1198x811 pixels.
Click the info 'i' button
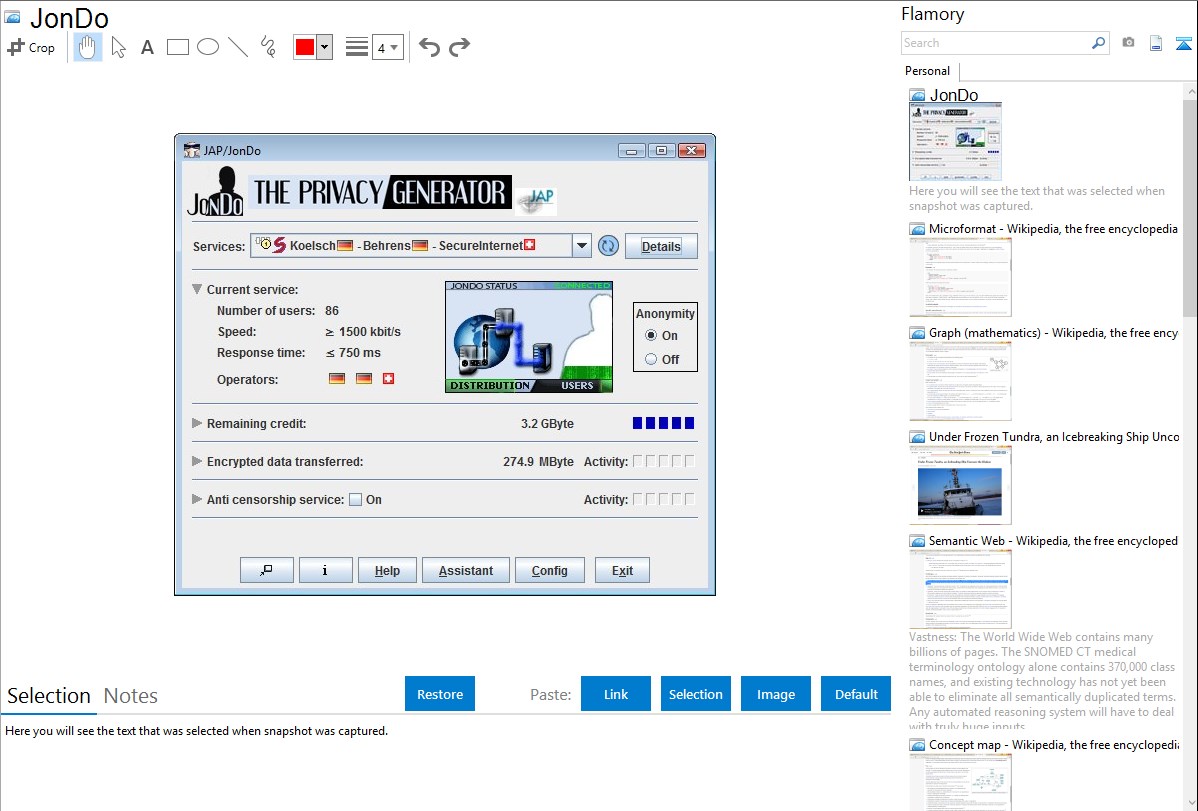click(x=325, y=570)
